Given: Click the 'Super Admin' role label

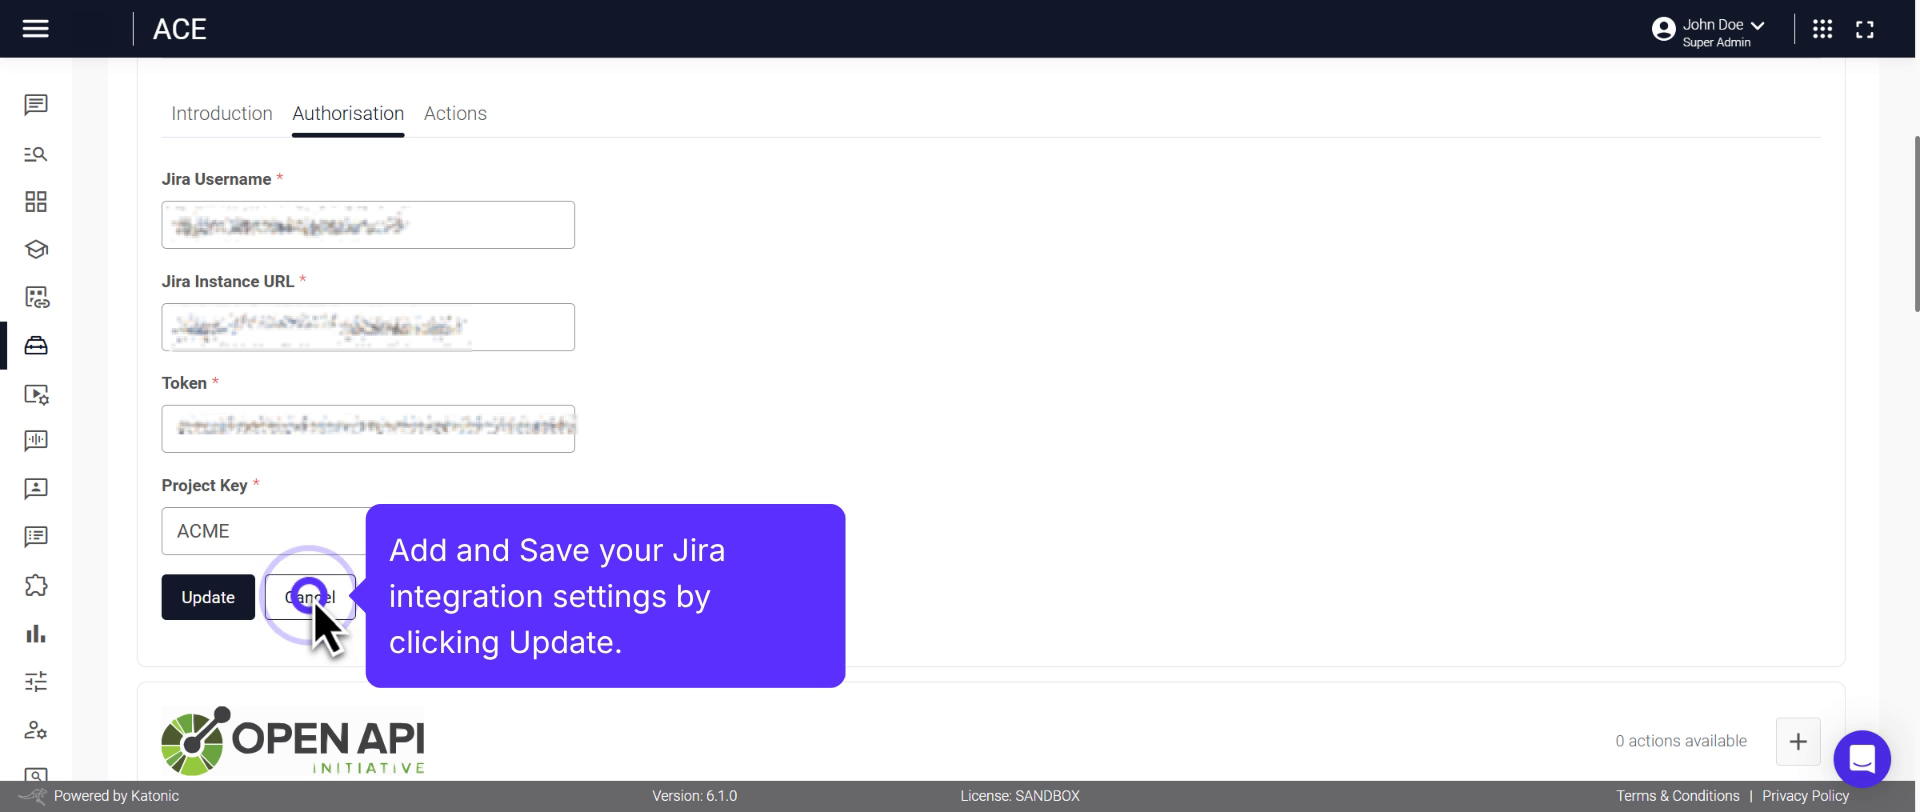Looking at the screenshot, I should point(1716,43).
